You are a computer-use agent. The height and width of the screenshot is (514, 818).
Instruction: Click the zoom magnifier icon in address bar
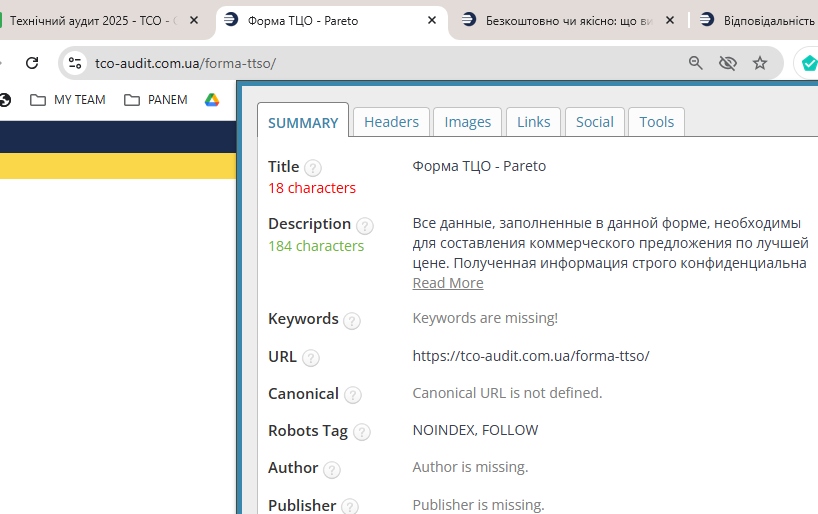(696, 63)
